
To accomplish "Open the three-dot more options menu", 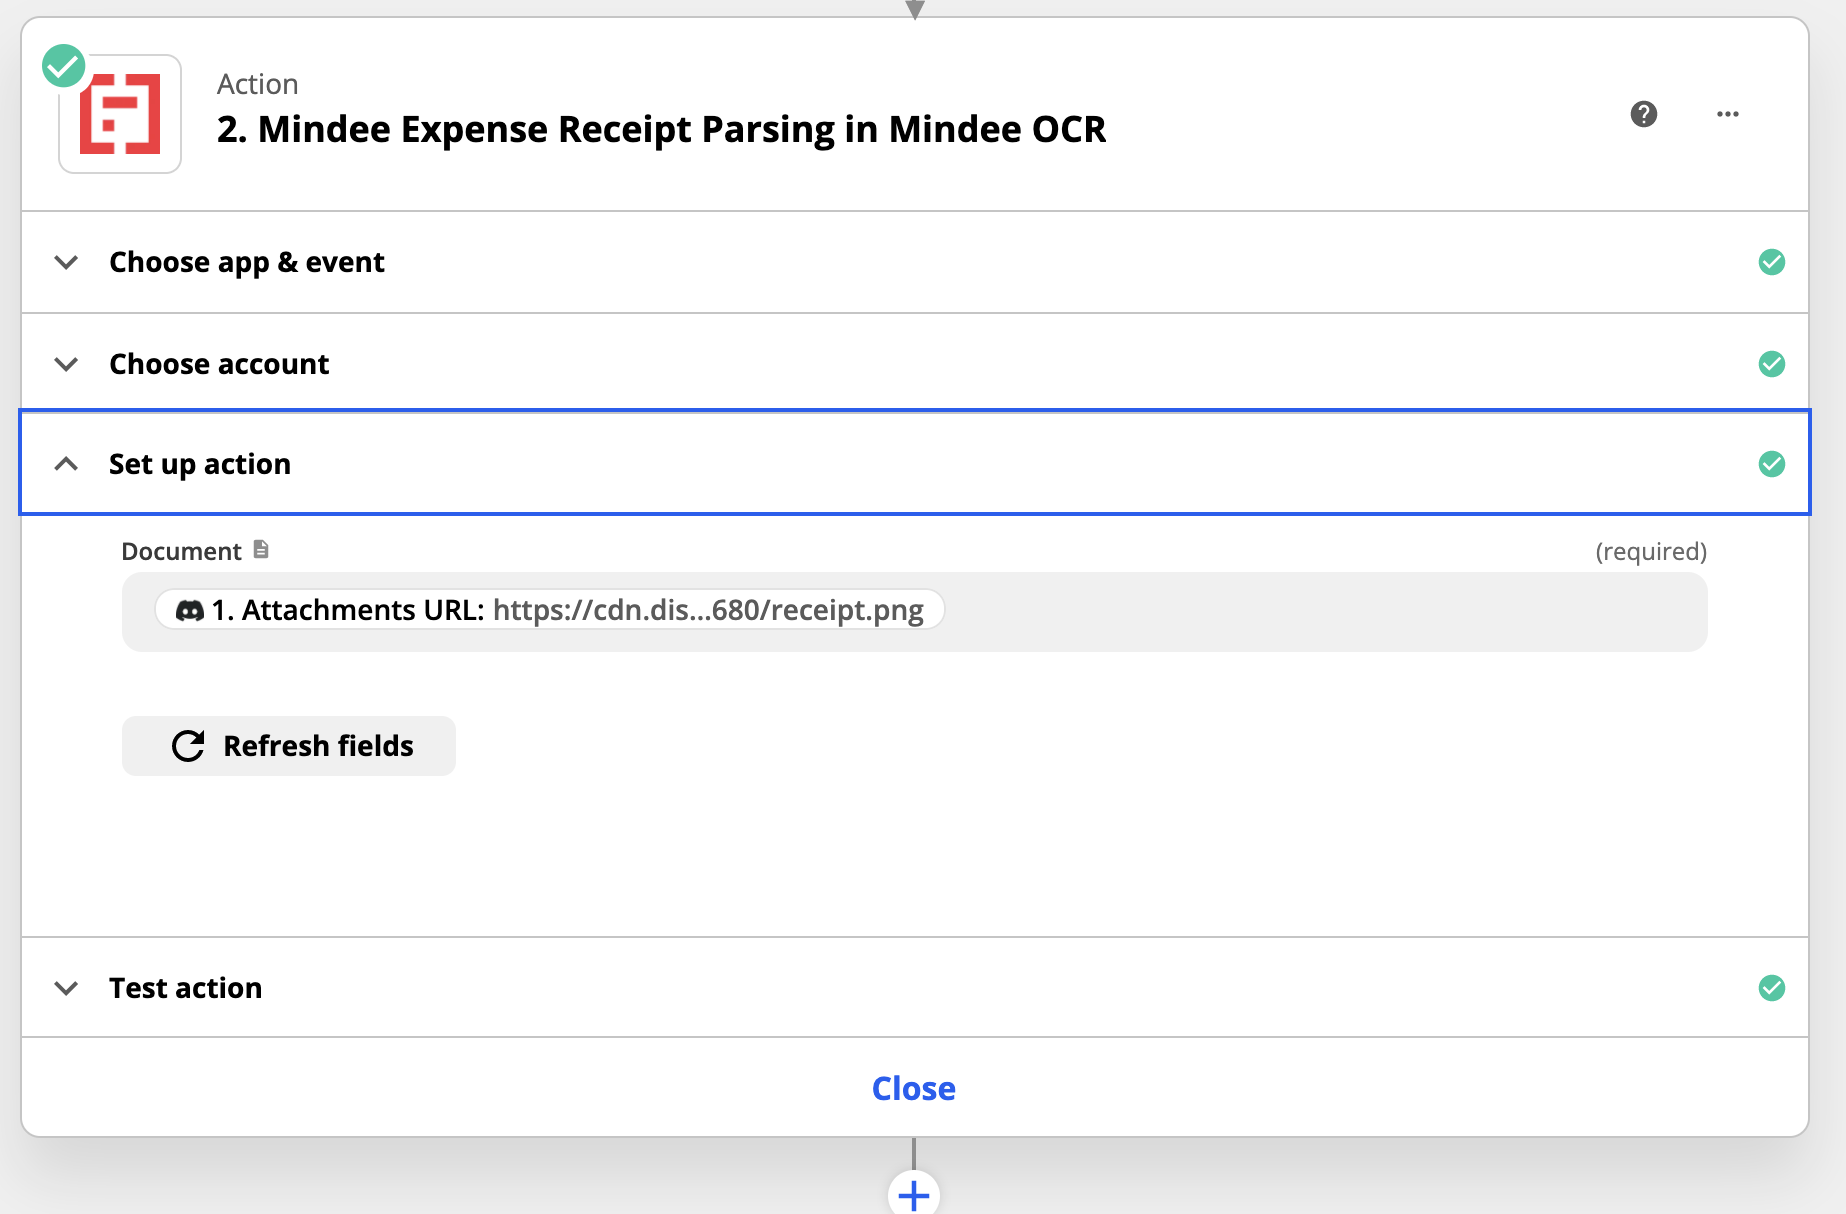I will [x=1727, y=114].
